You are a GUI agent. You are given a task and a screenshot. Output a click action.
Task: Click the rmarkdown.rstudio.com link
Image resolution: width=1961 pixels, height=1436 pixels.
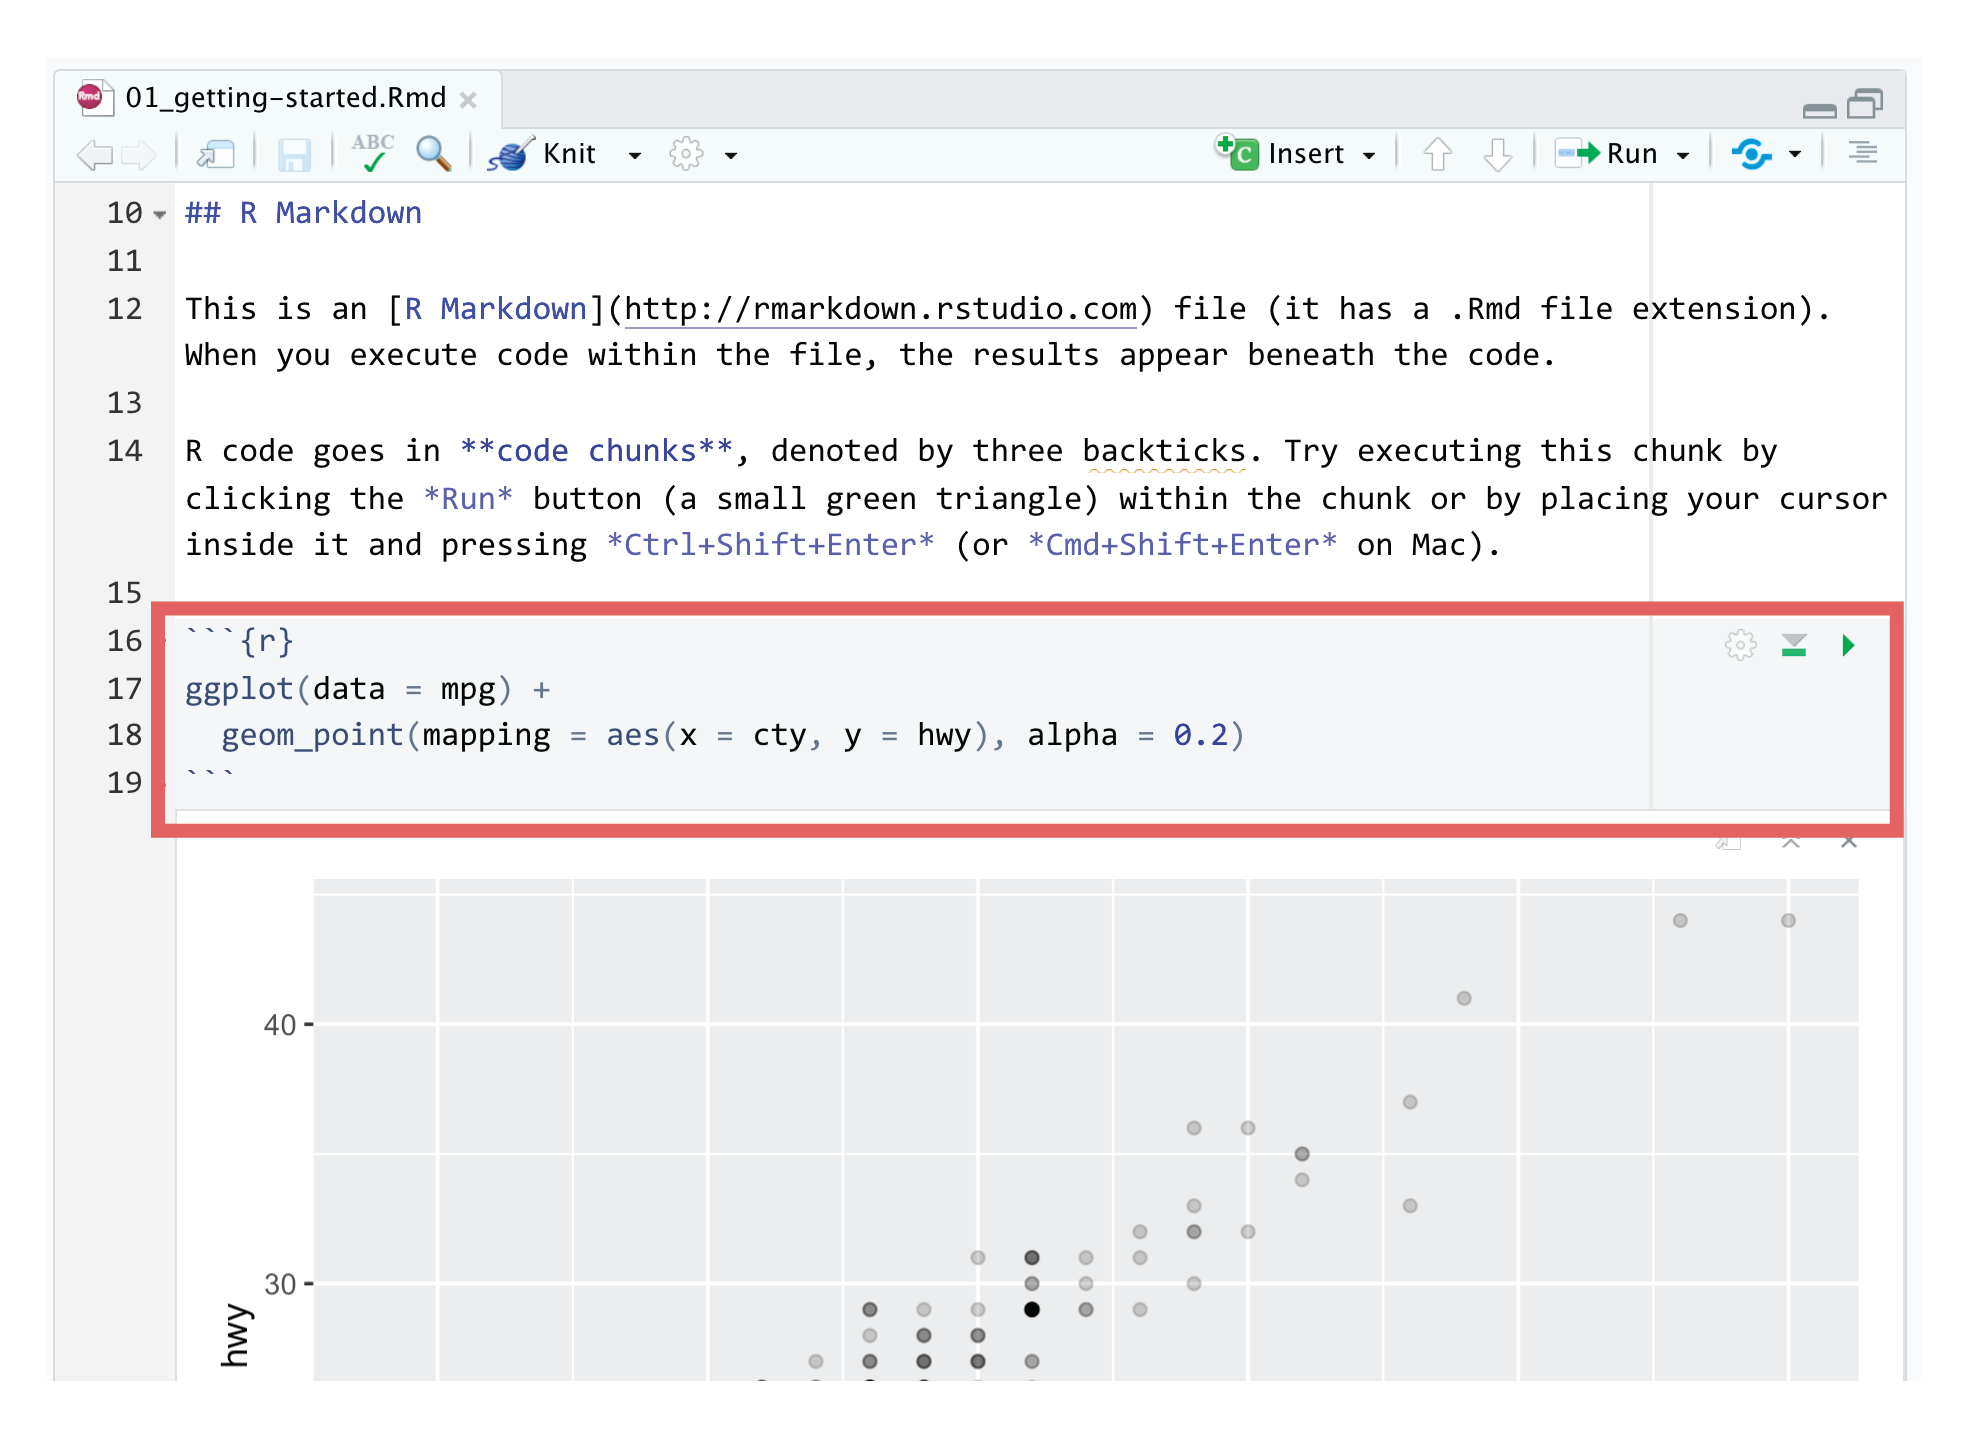(880, 309)
